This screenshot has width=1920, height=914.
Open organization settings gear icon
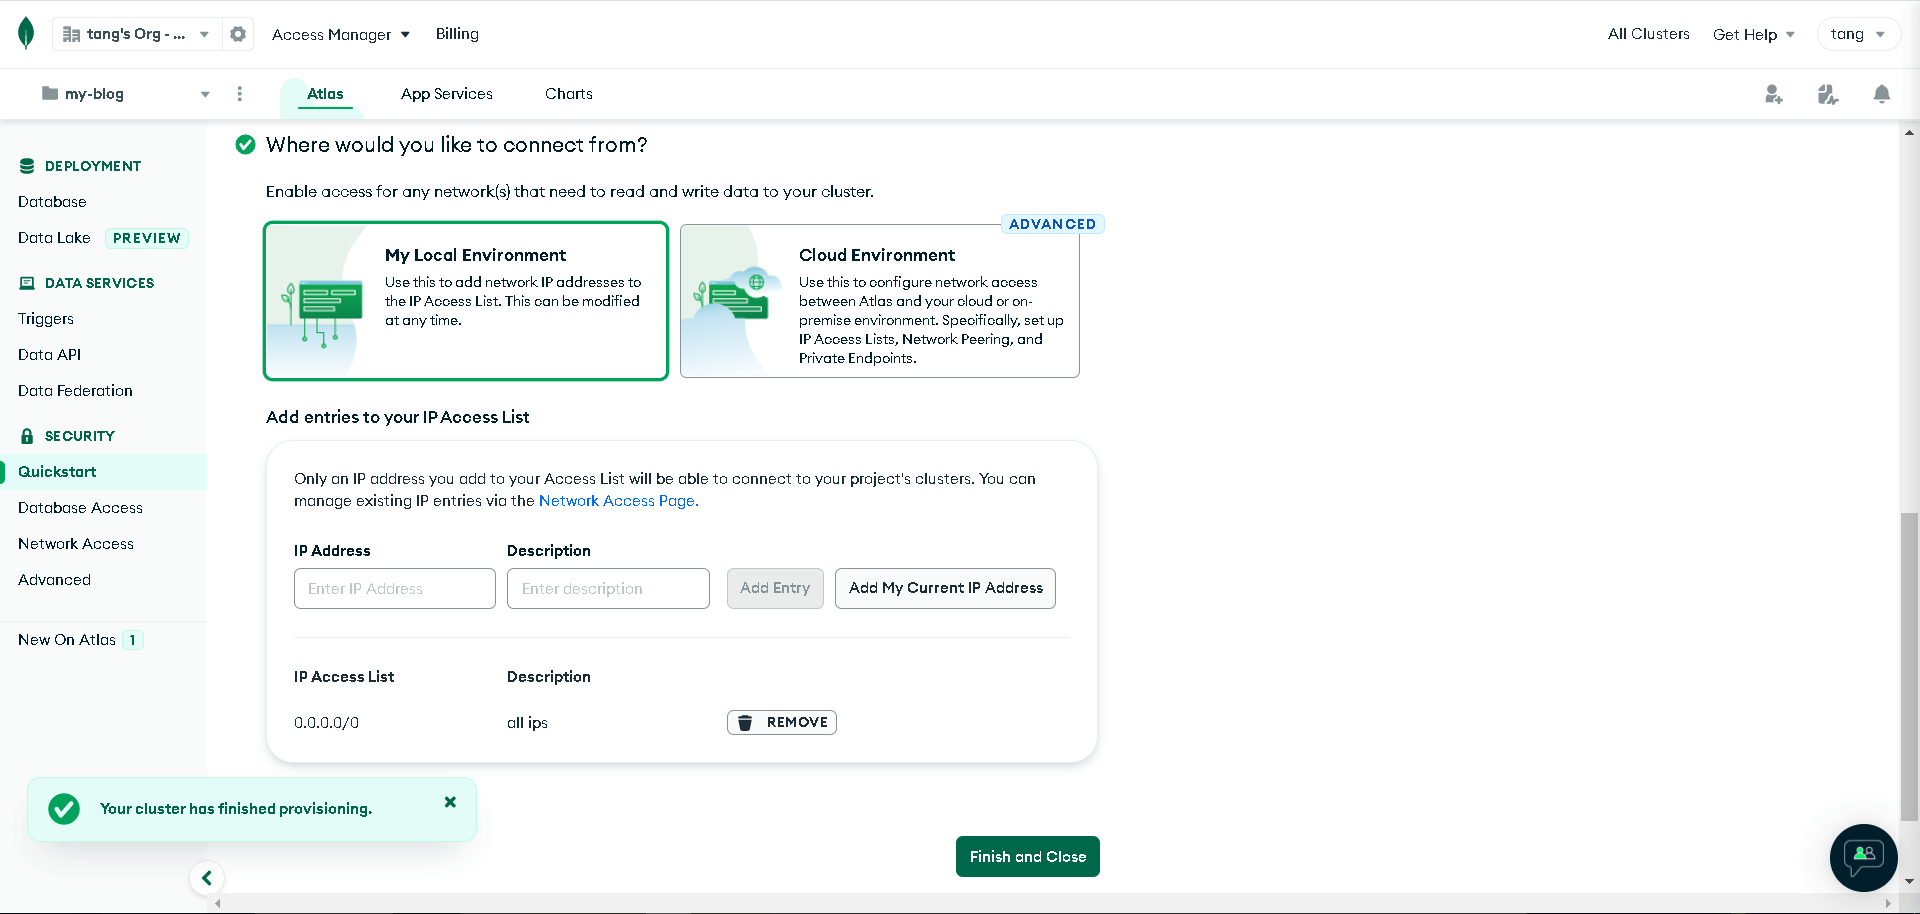[x=238, y=34]
